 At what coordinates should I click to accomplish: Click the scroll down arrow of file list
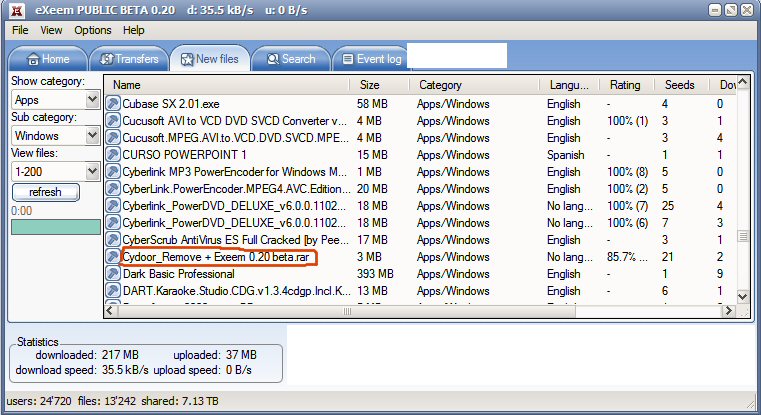pyautogui.click(x=743, y=296)
